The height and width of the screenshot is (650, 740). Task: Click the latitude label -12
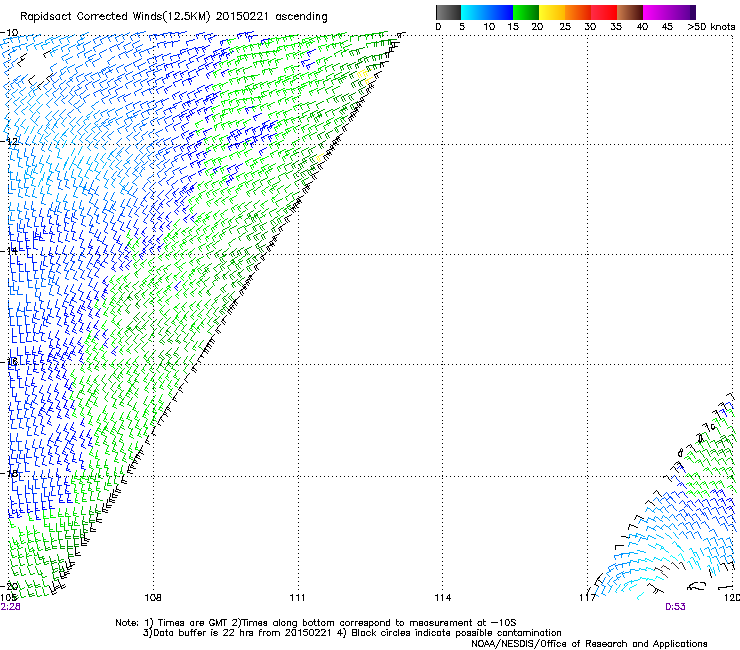(10, 141)
